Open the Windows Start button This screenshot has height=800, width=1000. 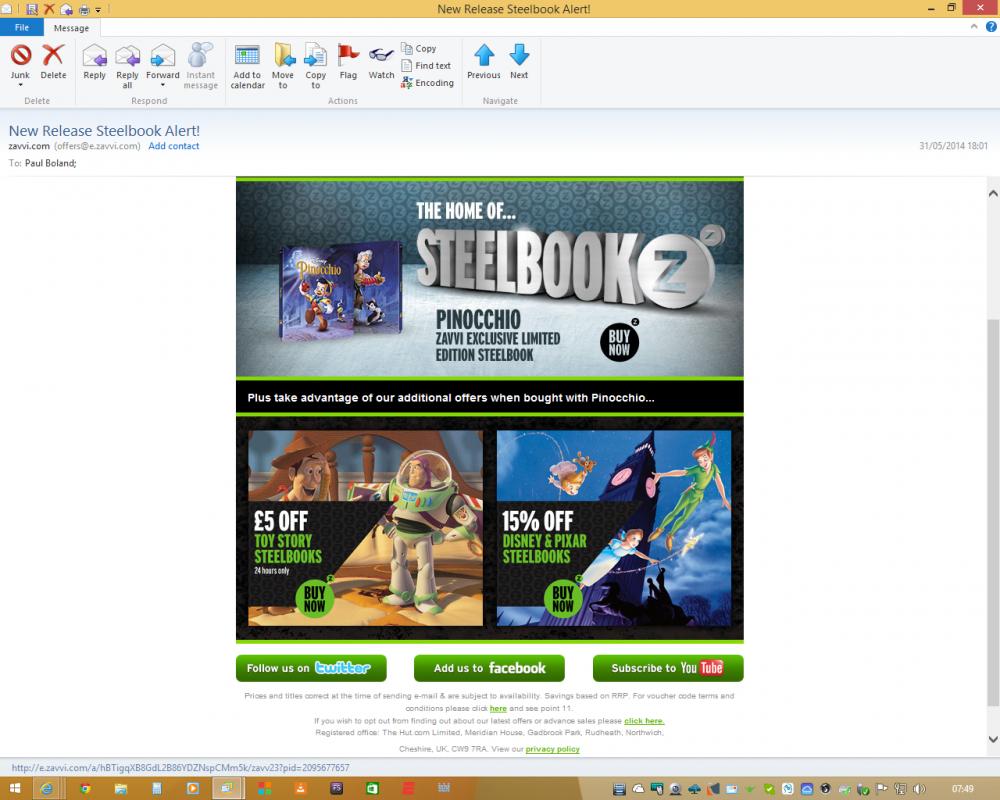pyautogui.click(x=15, y=789)
